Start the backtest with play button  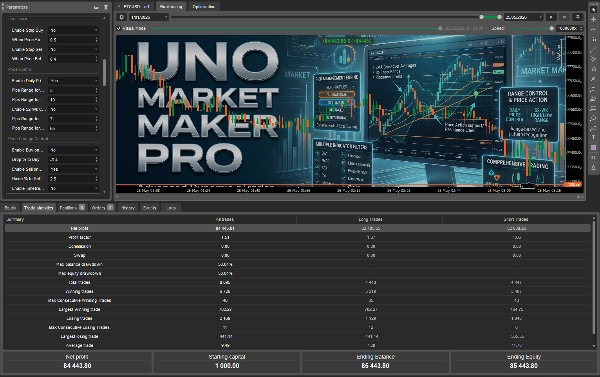pos(551,17)
